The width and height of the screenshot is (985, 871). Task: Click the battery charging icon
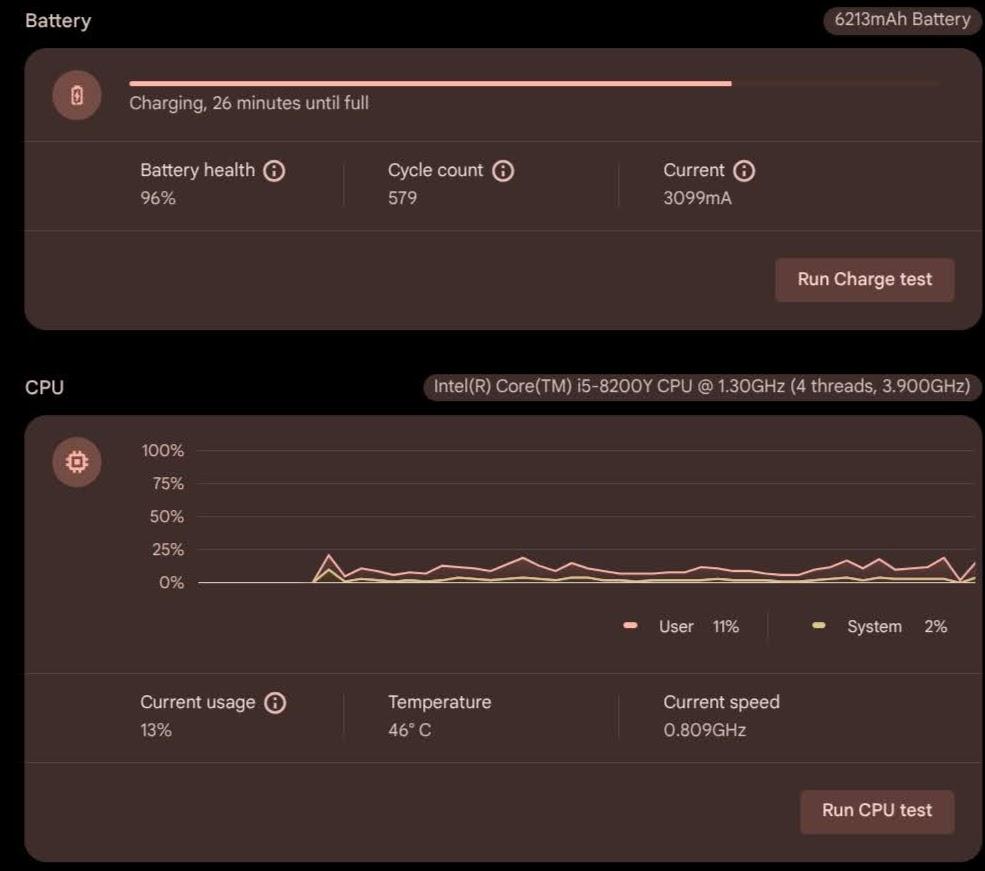[x=77, y=96]
